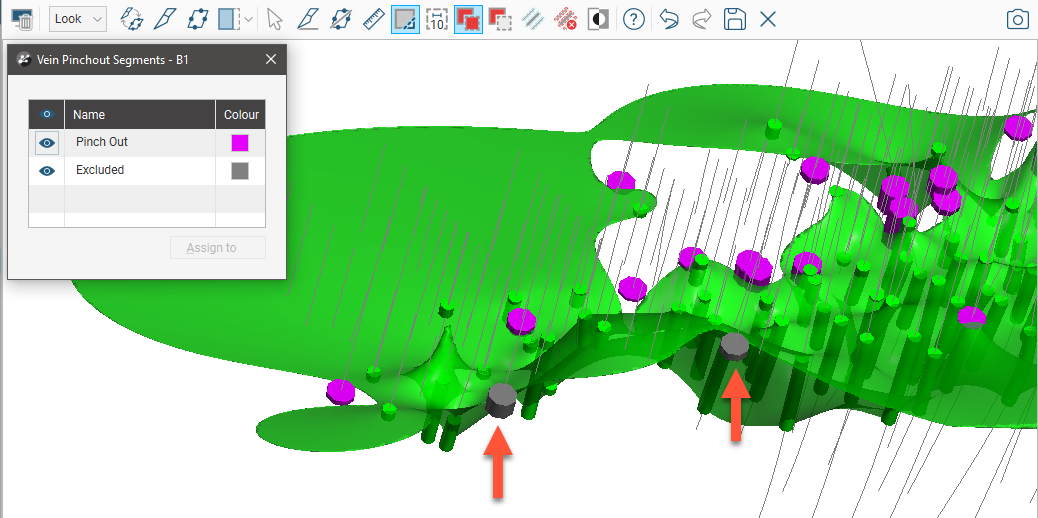Image resolution: width=1038 pixels, height=518 pixels.
Task: Click the save floppy disk icon
Action: point(735,19)
